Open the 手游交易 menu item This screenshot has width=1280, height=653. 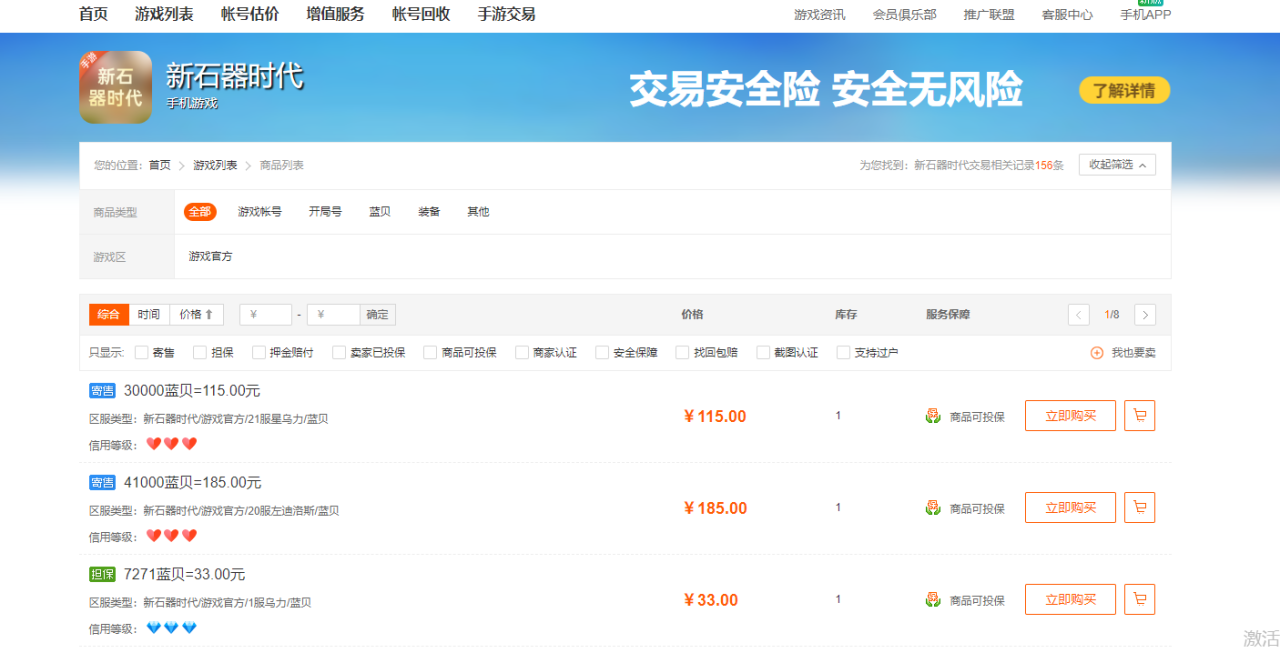click(506, 15)
